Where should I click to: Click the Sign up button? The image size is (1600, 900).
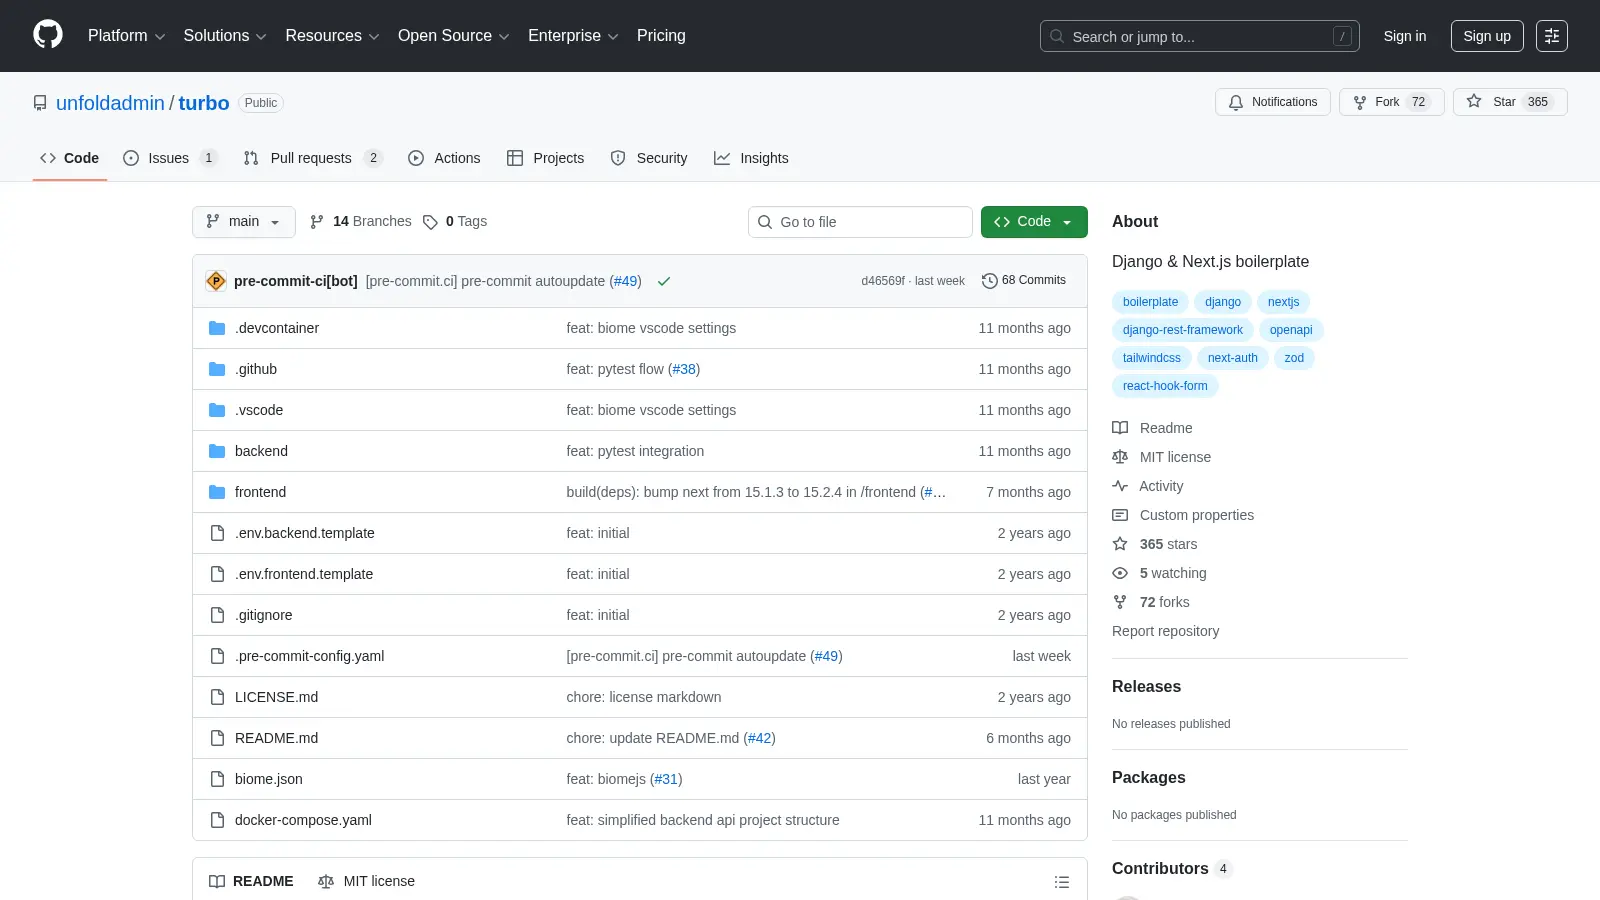pyautogui.click(x=1487, y=36)
